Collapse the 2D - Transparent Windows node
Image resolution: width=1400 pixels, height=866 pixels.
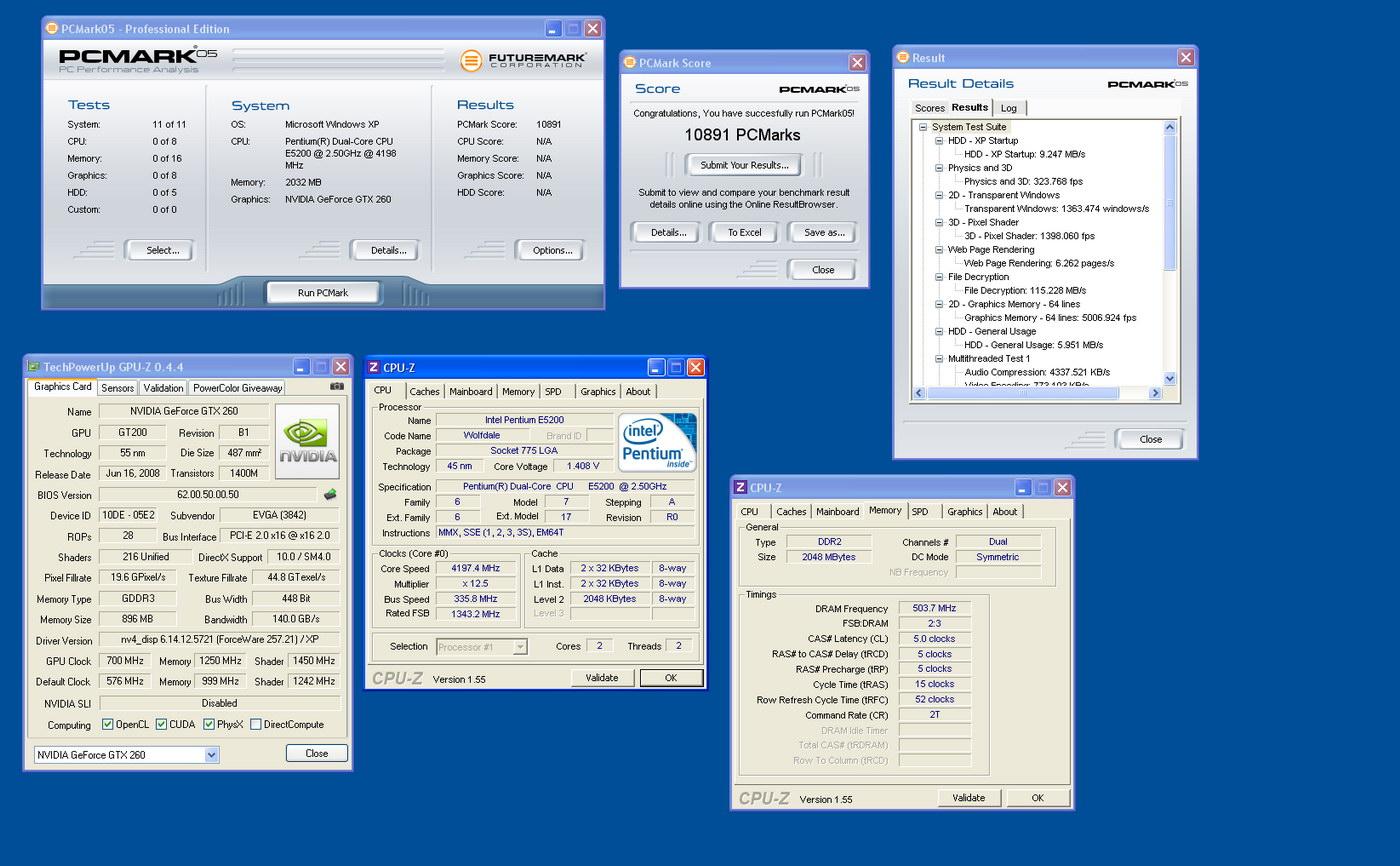939,195
